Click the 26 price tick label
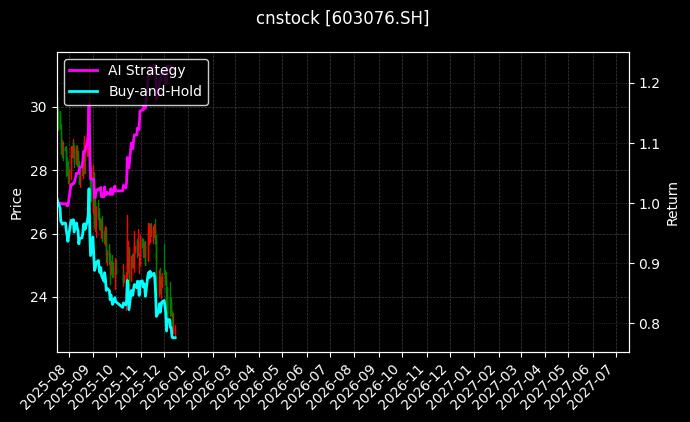690x422 pixels. [x=38, y=234]
